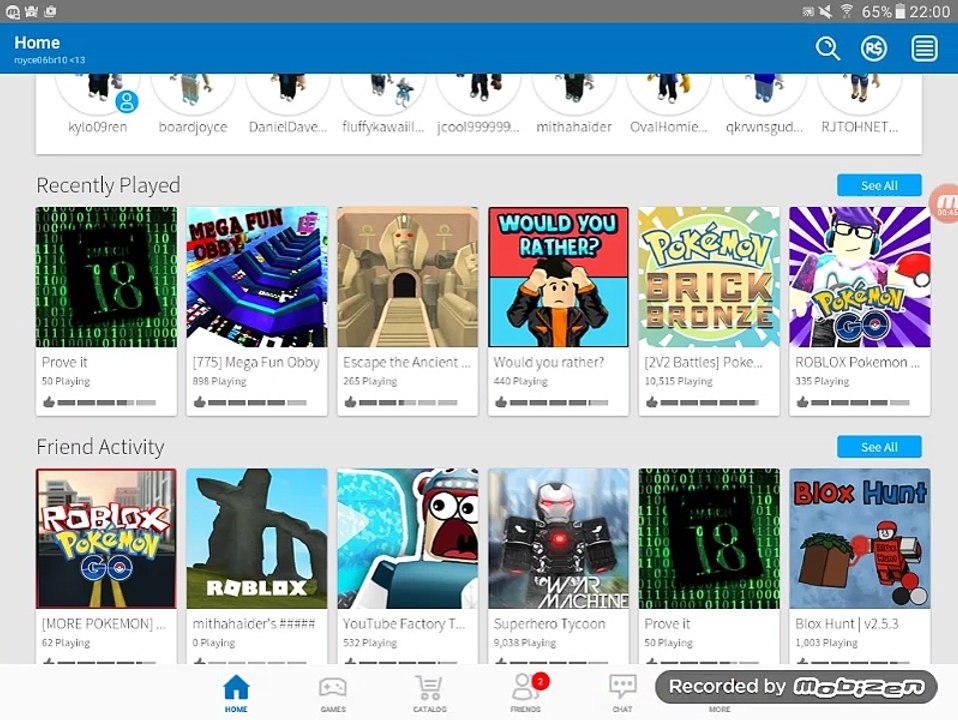
Task: Click the 'Superhero Tycoon' title text
Action: pyautogui.click(x=549, y=624)
